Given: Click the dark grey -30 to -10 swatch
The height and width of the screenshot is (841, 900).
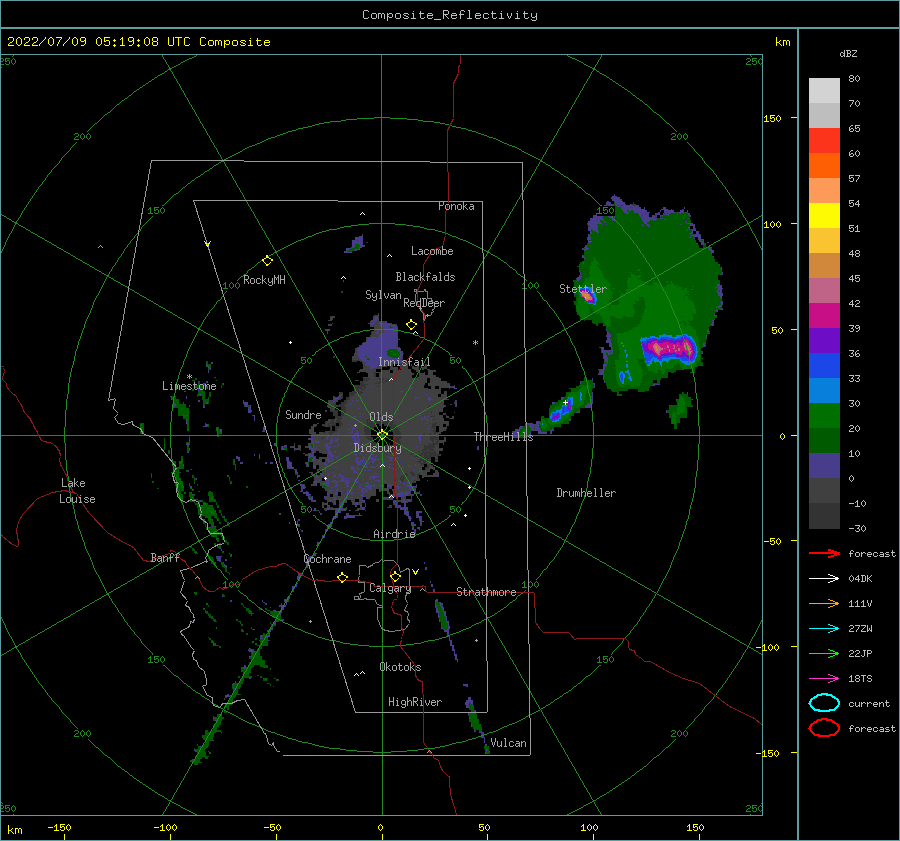Looking at the screenshot, I should click(x=824, y=516).
